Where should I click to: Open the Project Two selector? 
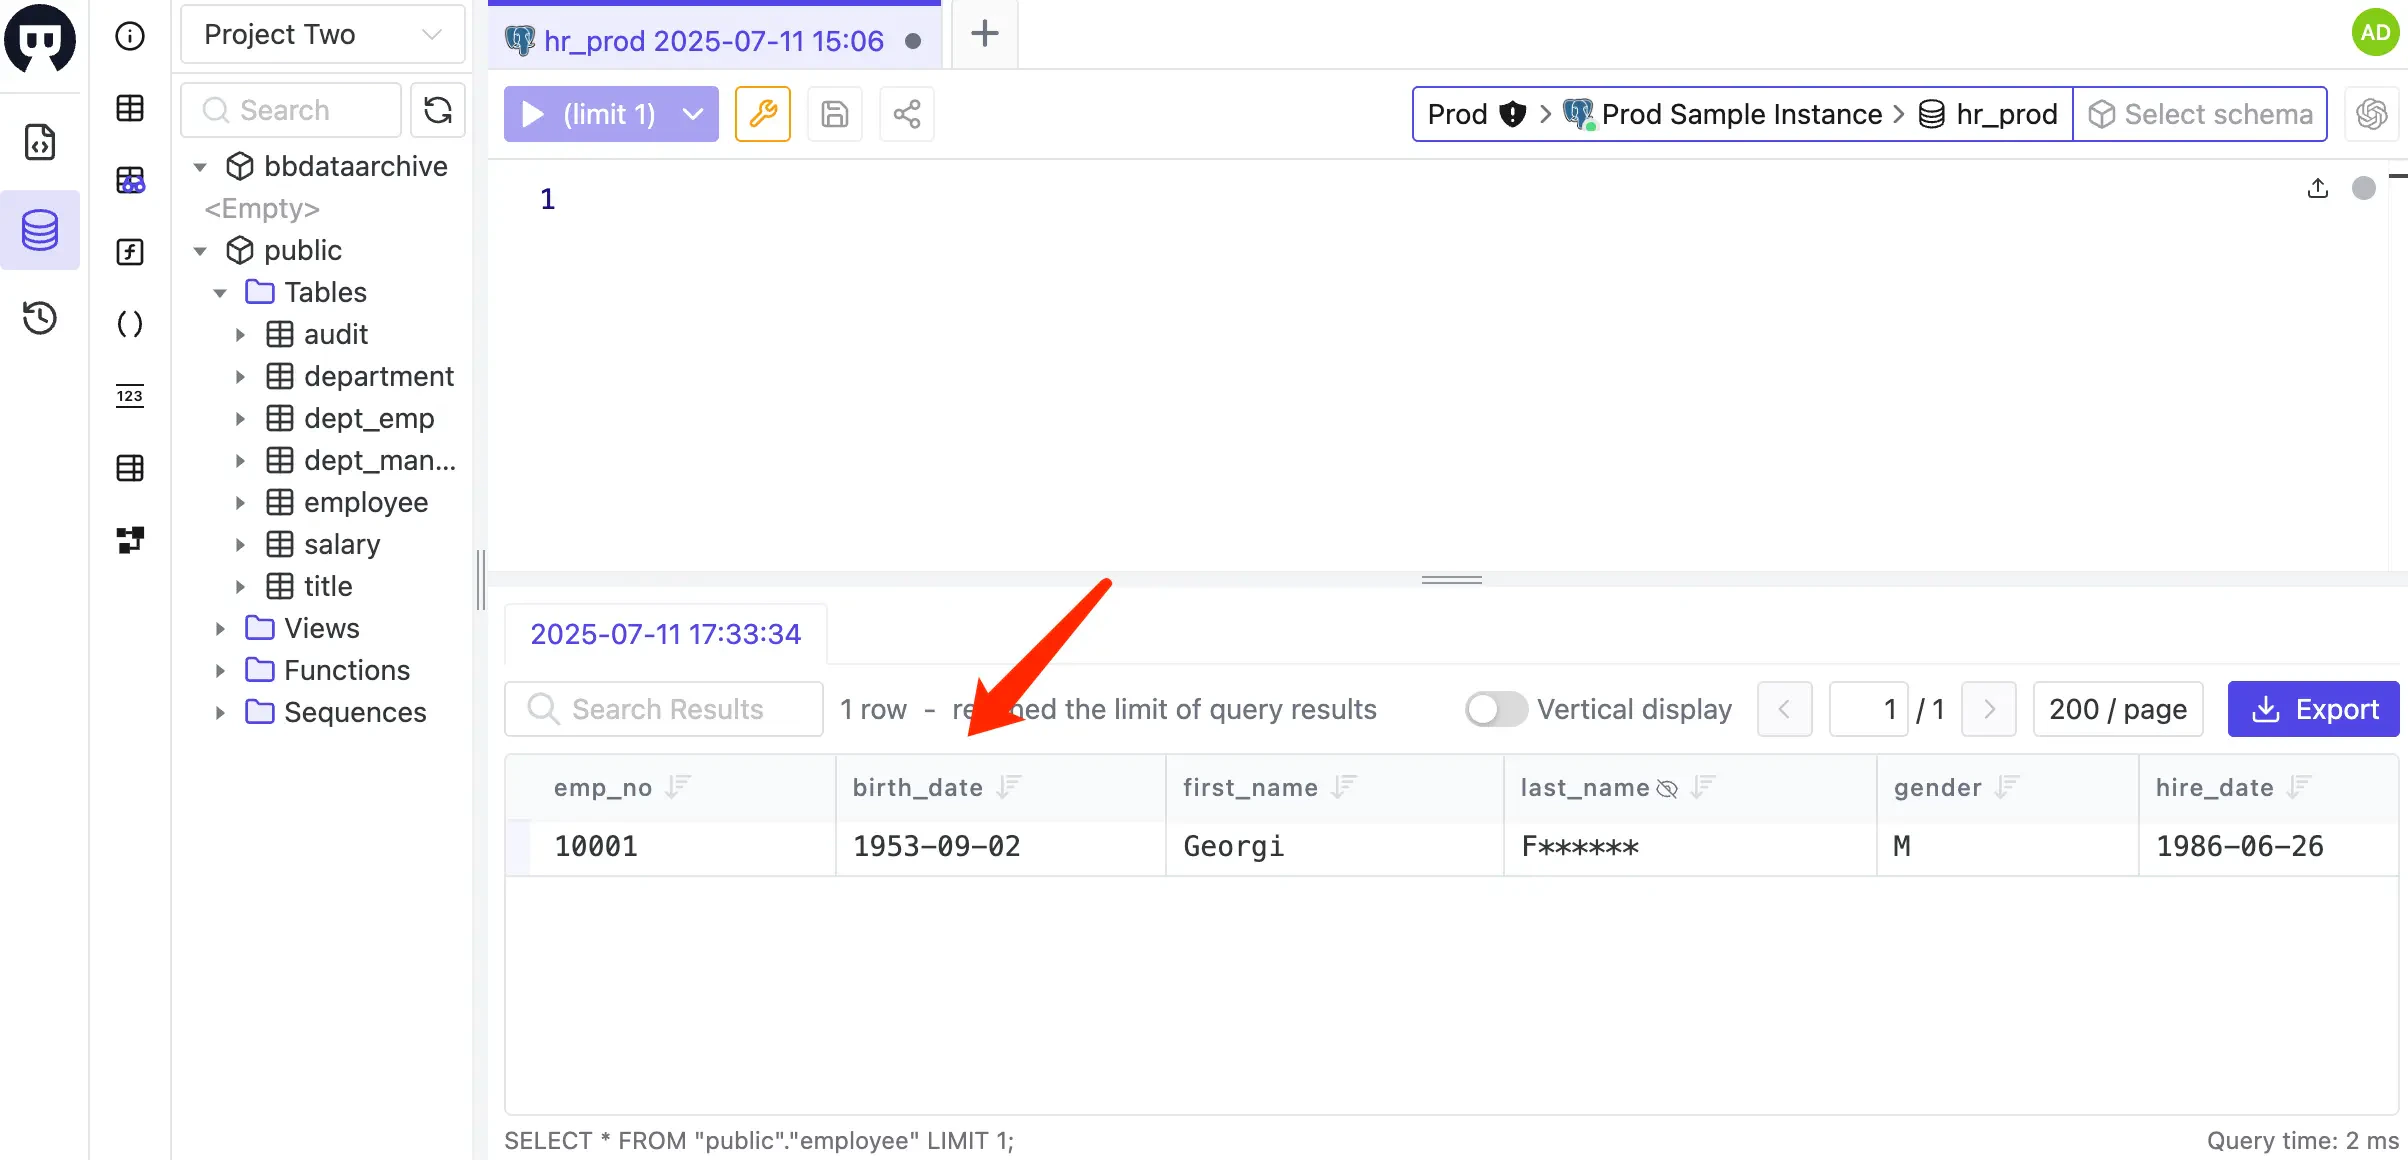click(x=322, y=33)
